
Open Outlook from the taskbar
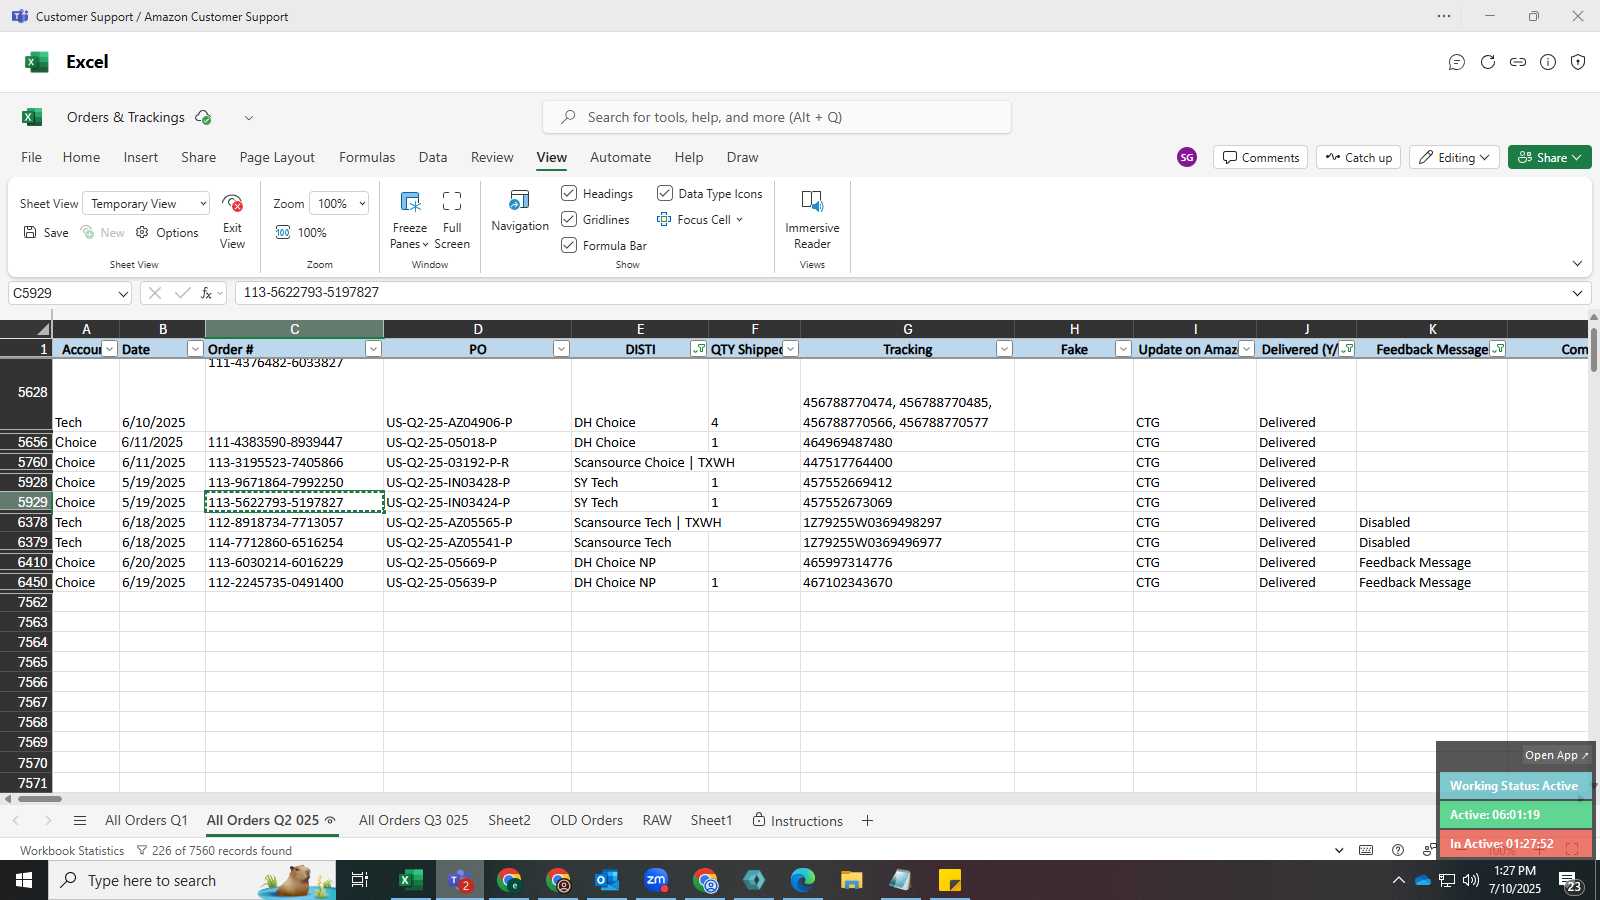pos(607,880)
